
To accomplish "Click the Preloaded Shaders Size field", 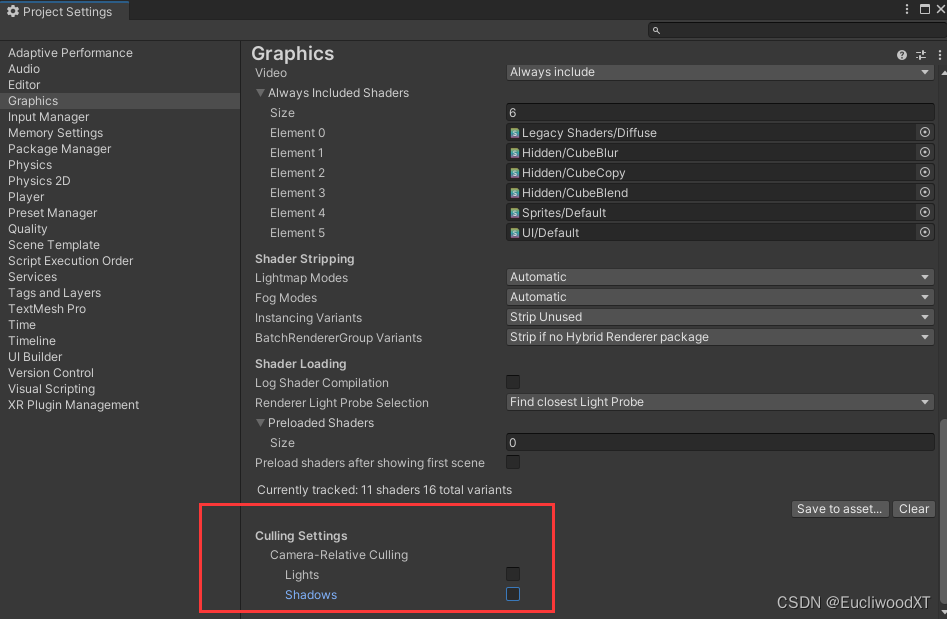I will pos(720,443).
